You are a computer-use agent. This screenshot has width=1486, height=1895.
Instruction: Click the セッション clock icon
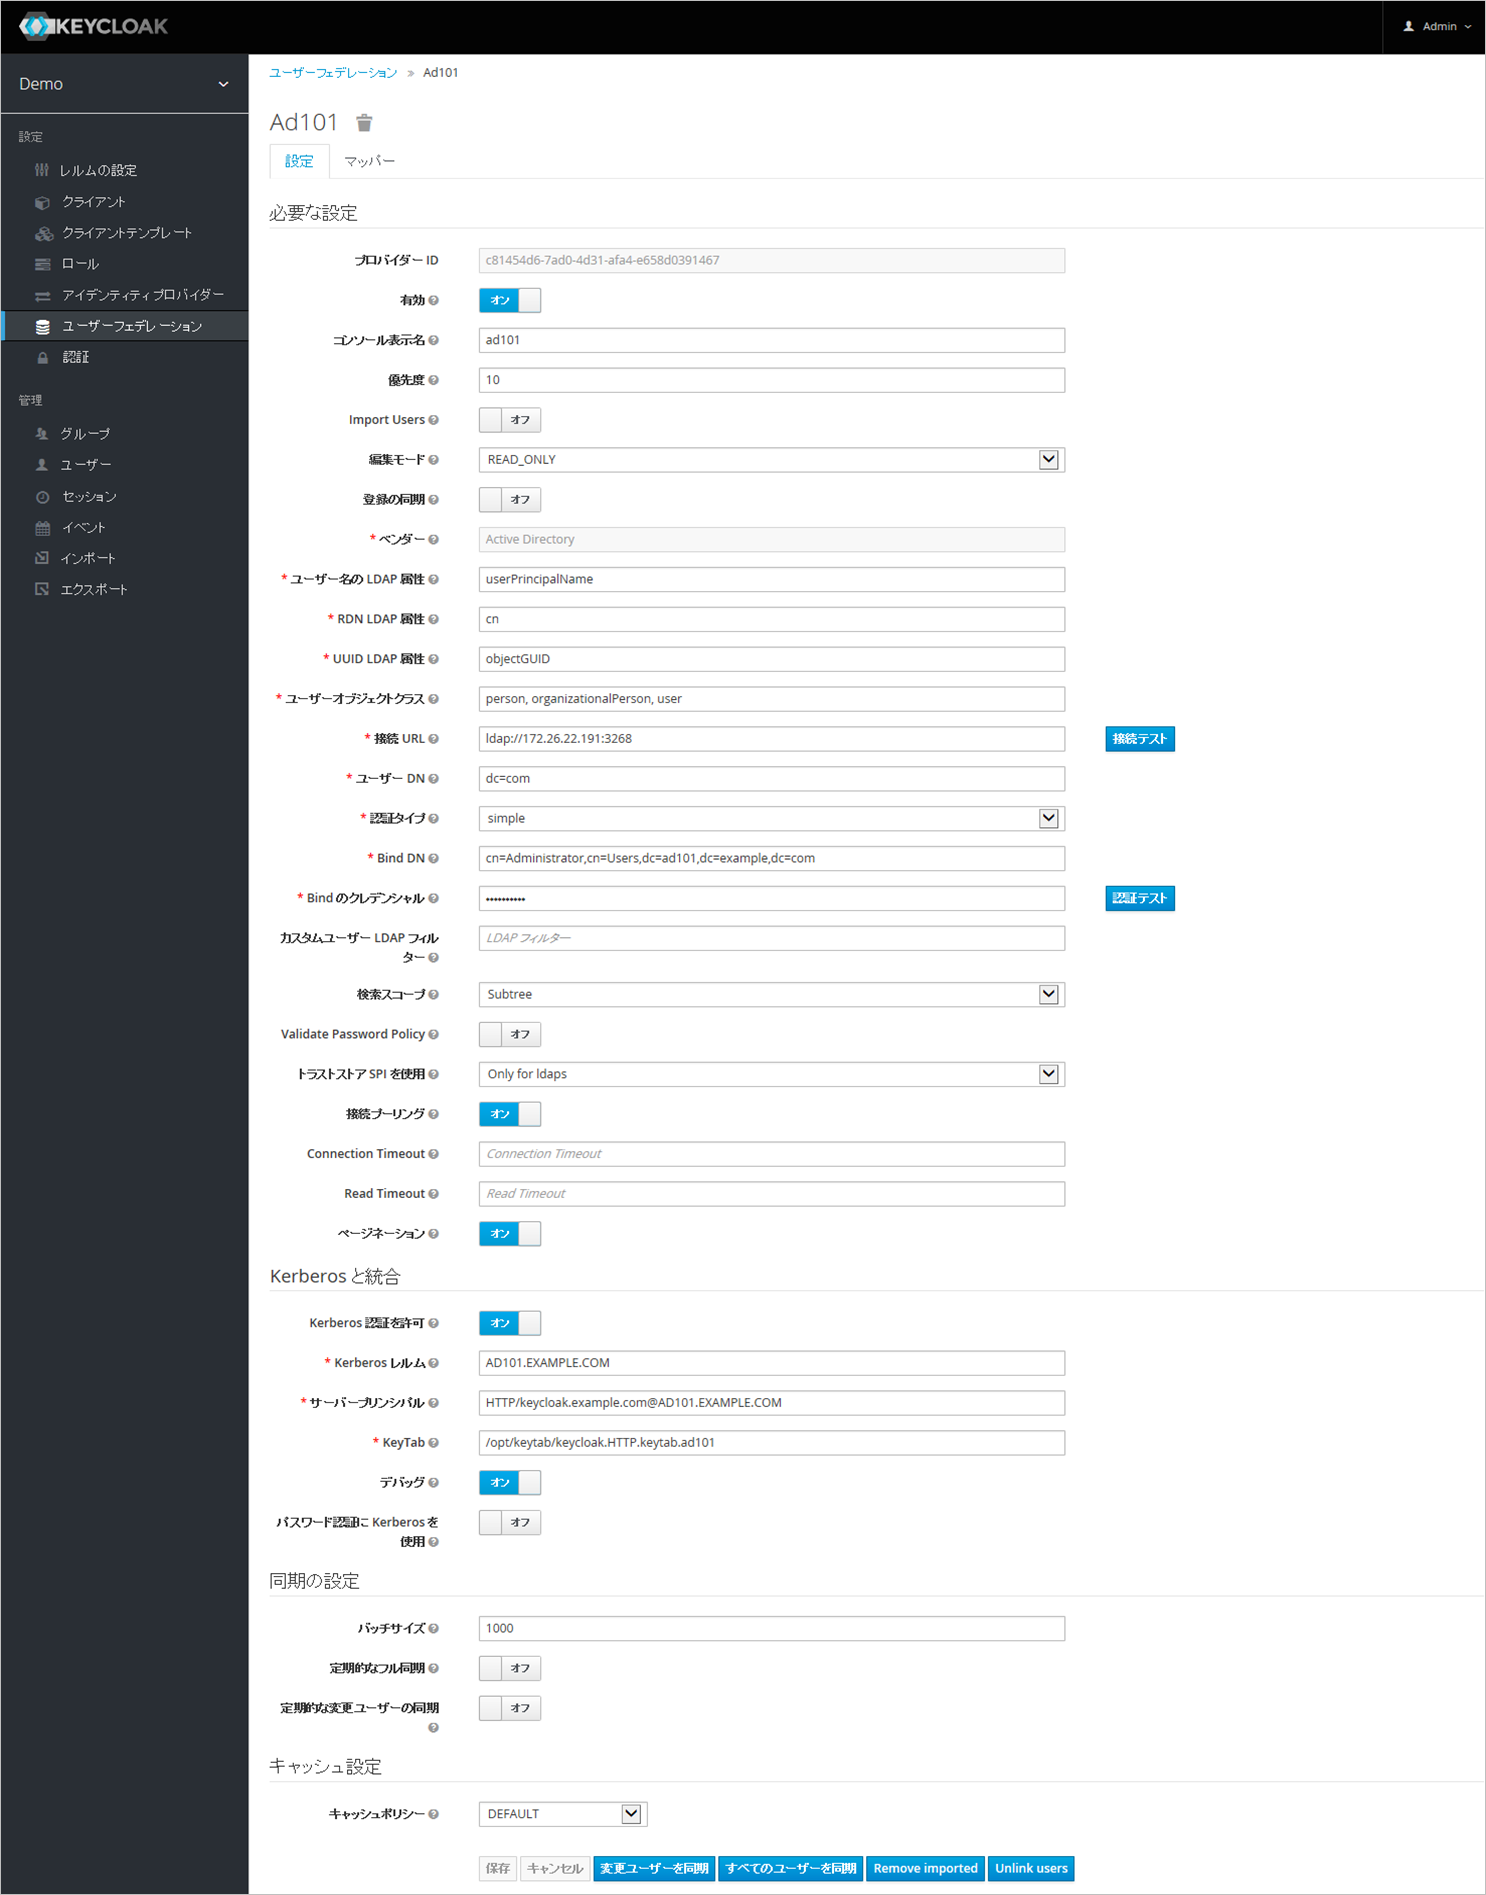pyautogui.click(x=42, y=497)
